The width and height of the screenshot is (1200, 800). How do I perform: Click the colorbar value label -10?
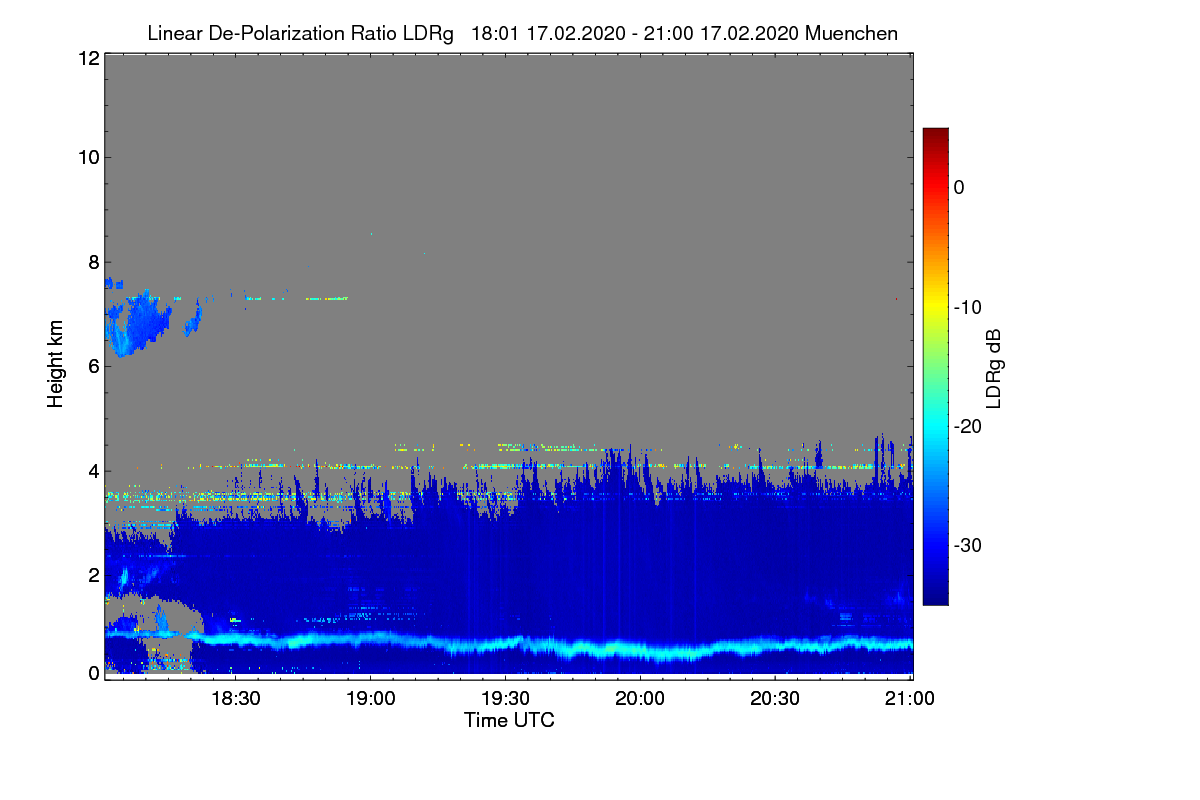967,307
